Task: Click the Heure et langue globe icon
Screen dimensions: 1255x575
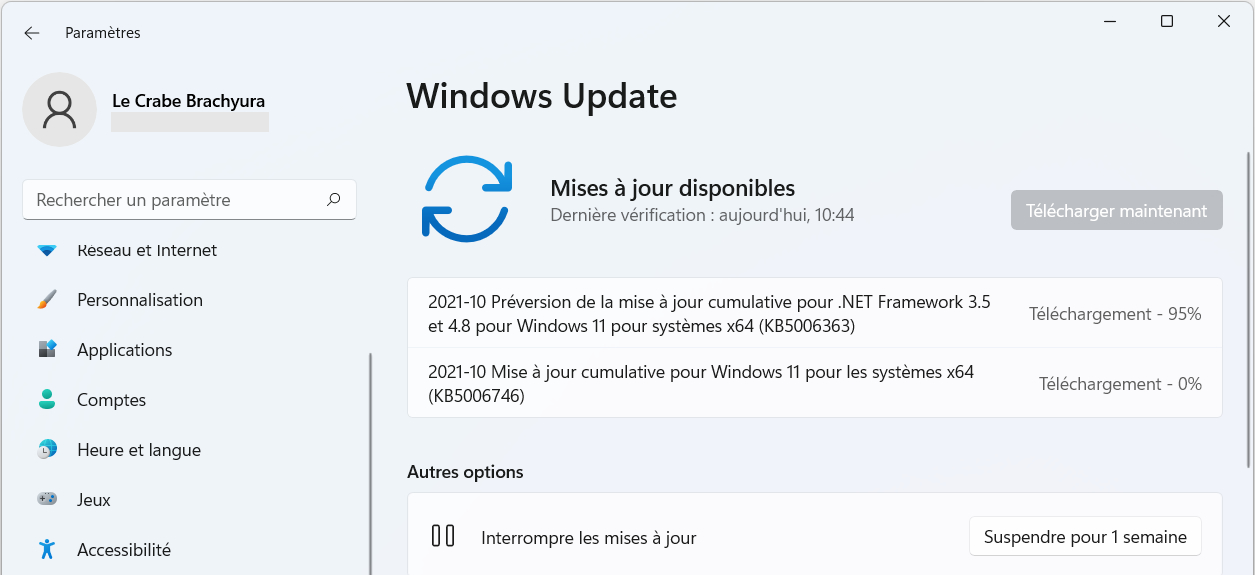Action: [x=47, y=450]
